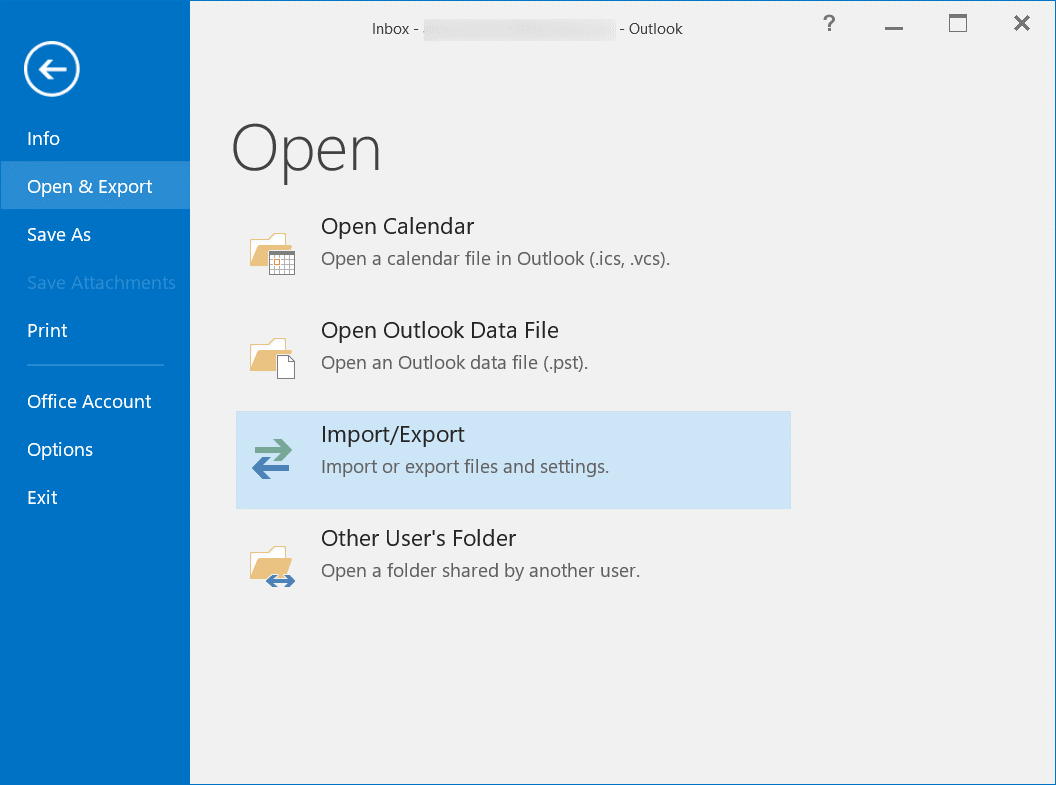The width and height of the screenshot is (1056, 785).
Task: Click the back arrow circle icon
Action: pos(52,69)
